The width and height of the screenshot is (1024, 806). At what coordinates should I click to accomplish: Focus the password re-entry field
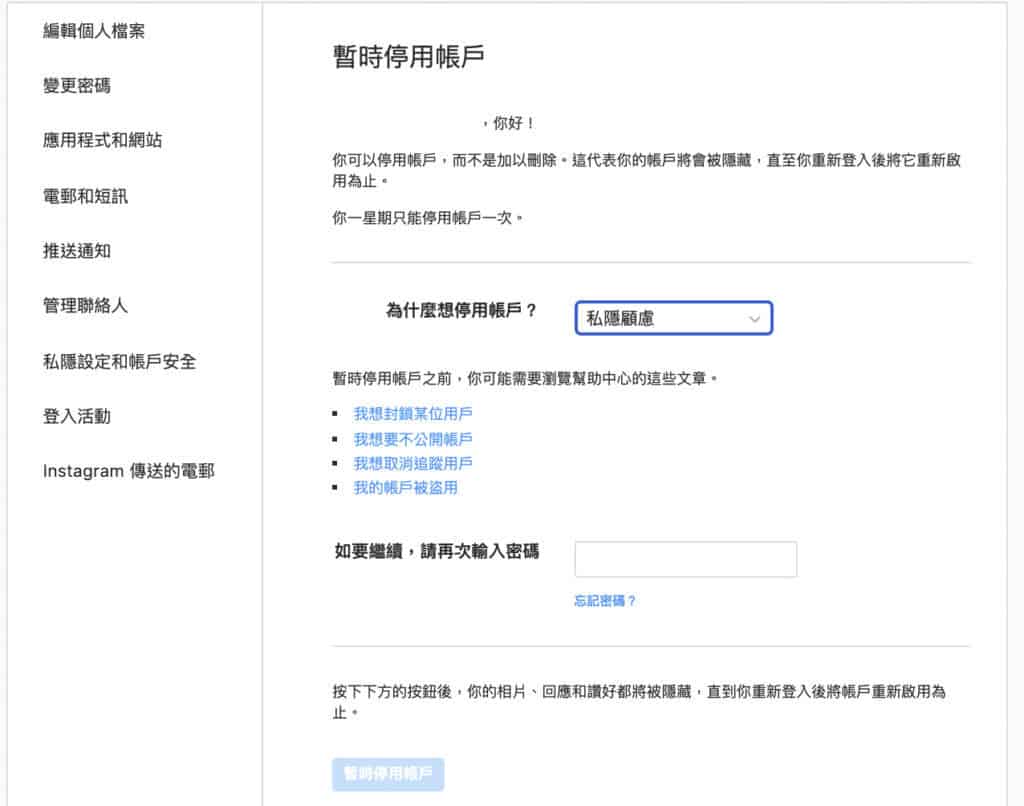pos(685,560)
